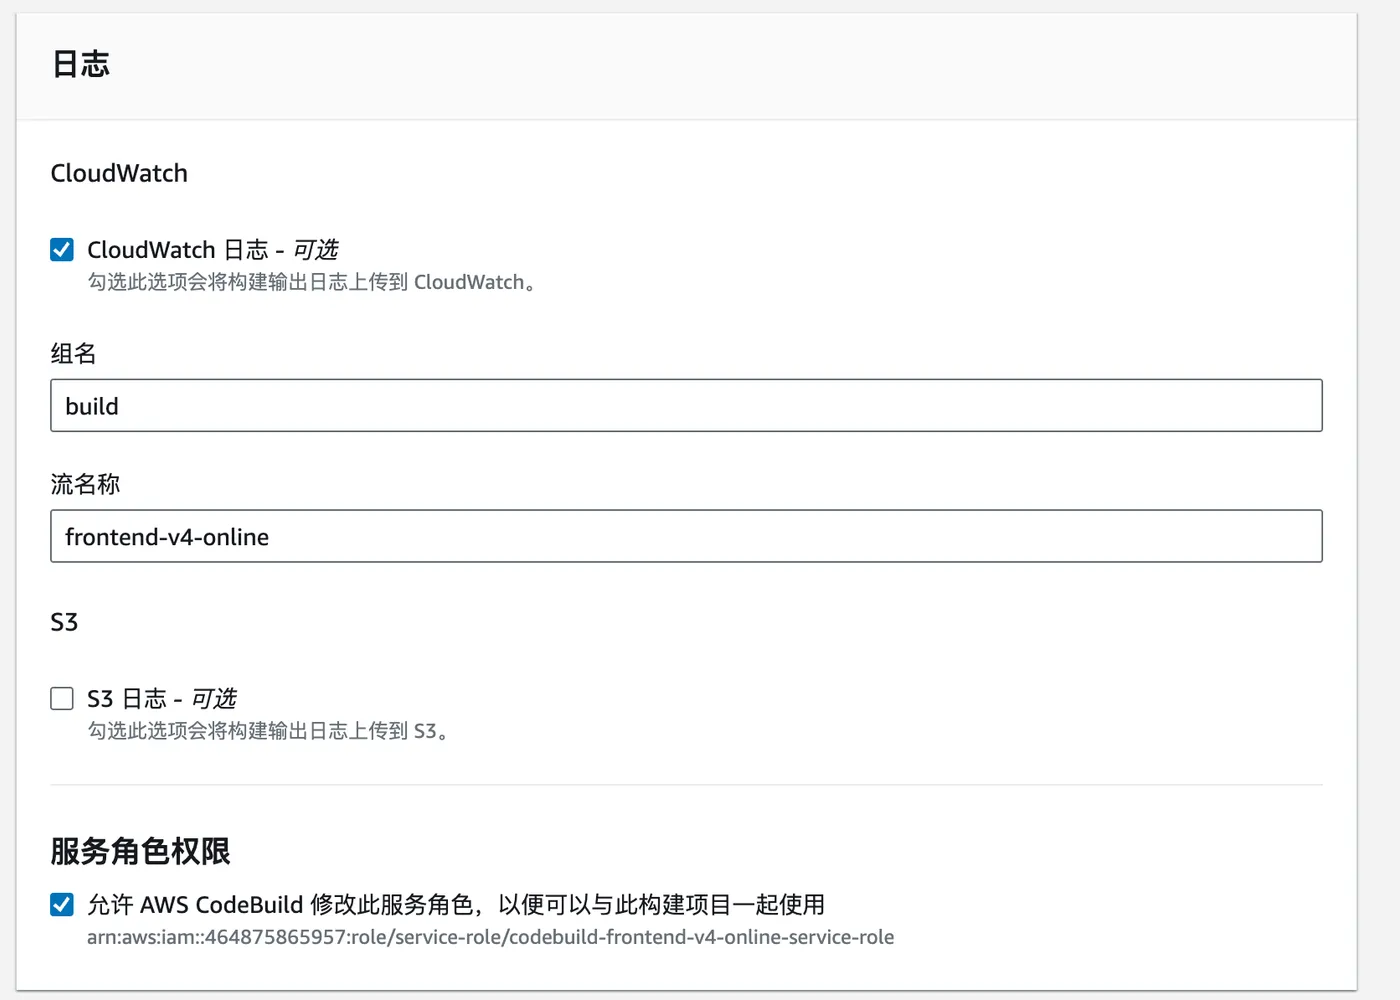Select the service role ARN text

tap(490, 938)
